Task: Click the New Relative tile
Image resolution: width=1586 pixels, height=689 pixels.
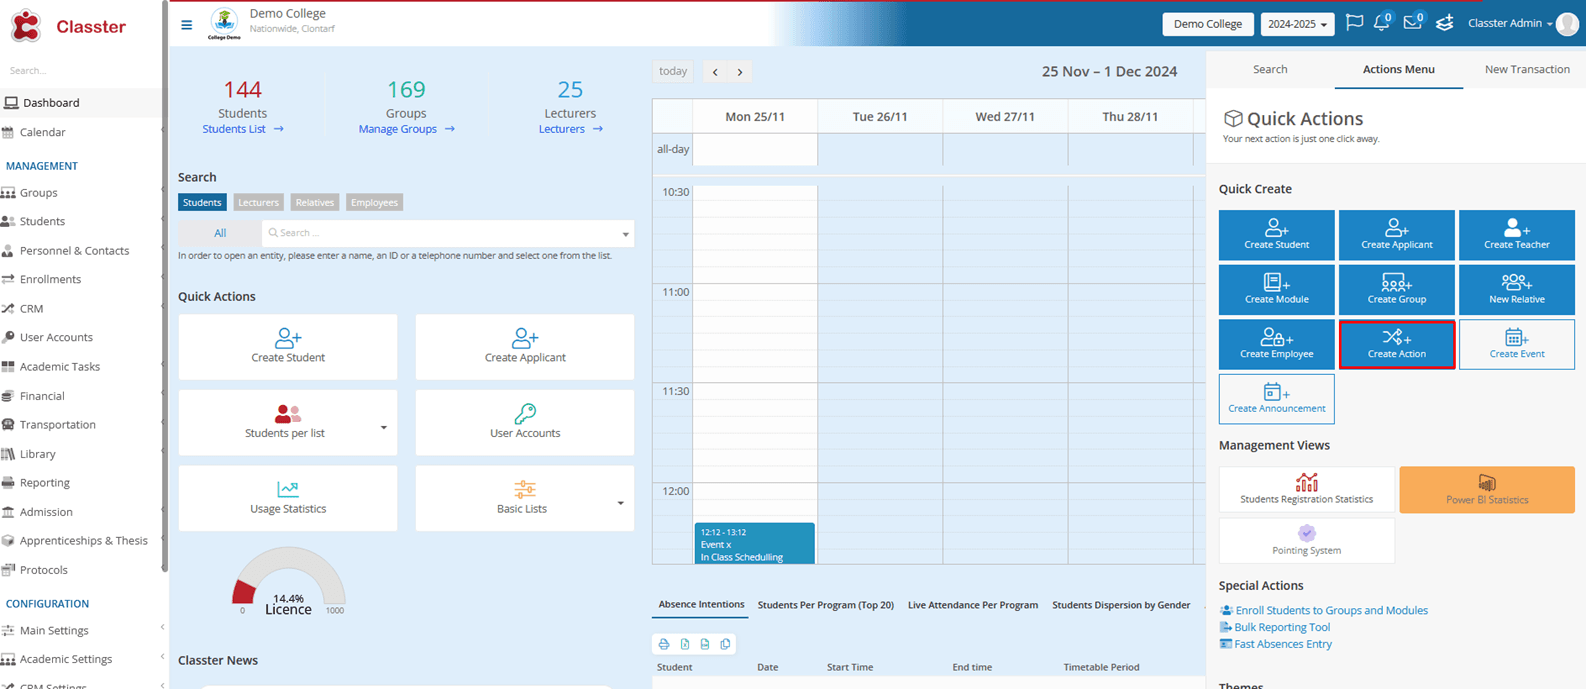Action: pos(1516,290)
